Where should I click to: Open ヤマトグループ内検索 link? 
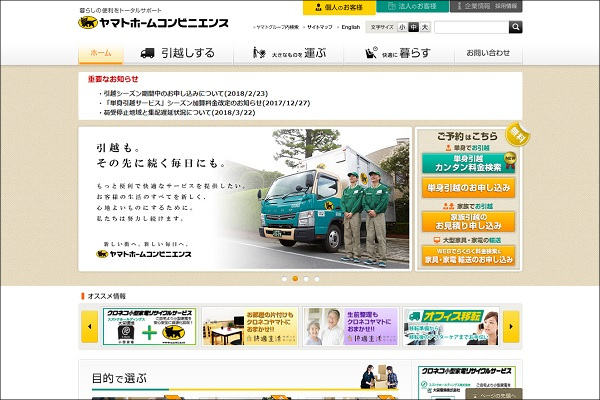click(277, 27)
